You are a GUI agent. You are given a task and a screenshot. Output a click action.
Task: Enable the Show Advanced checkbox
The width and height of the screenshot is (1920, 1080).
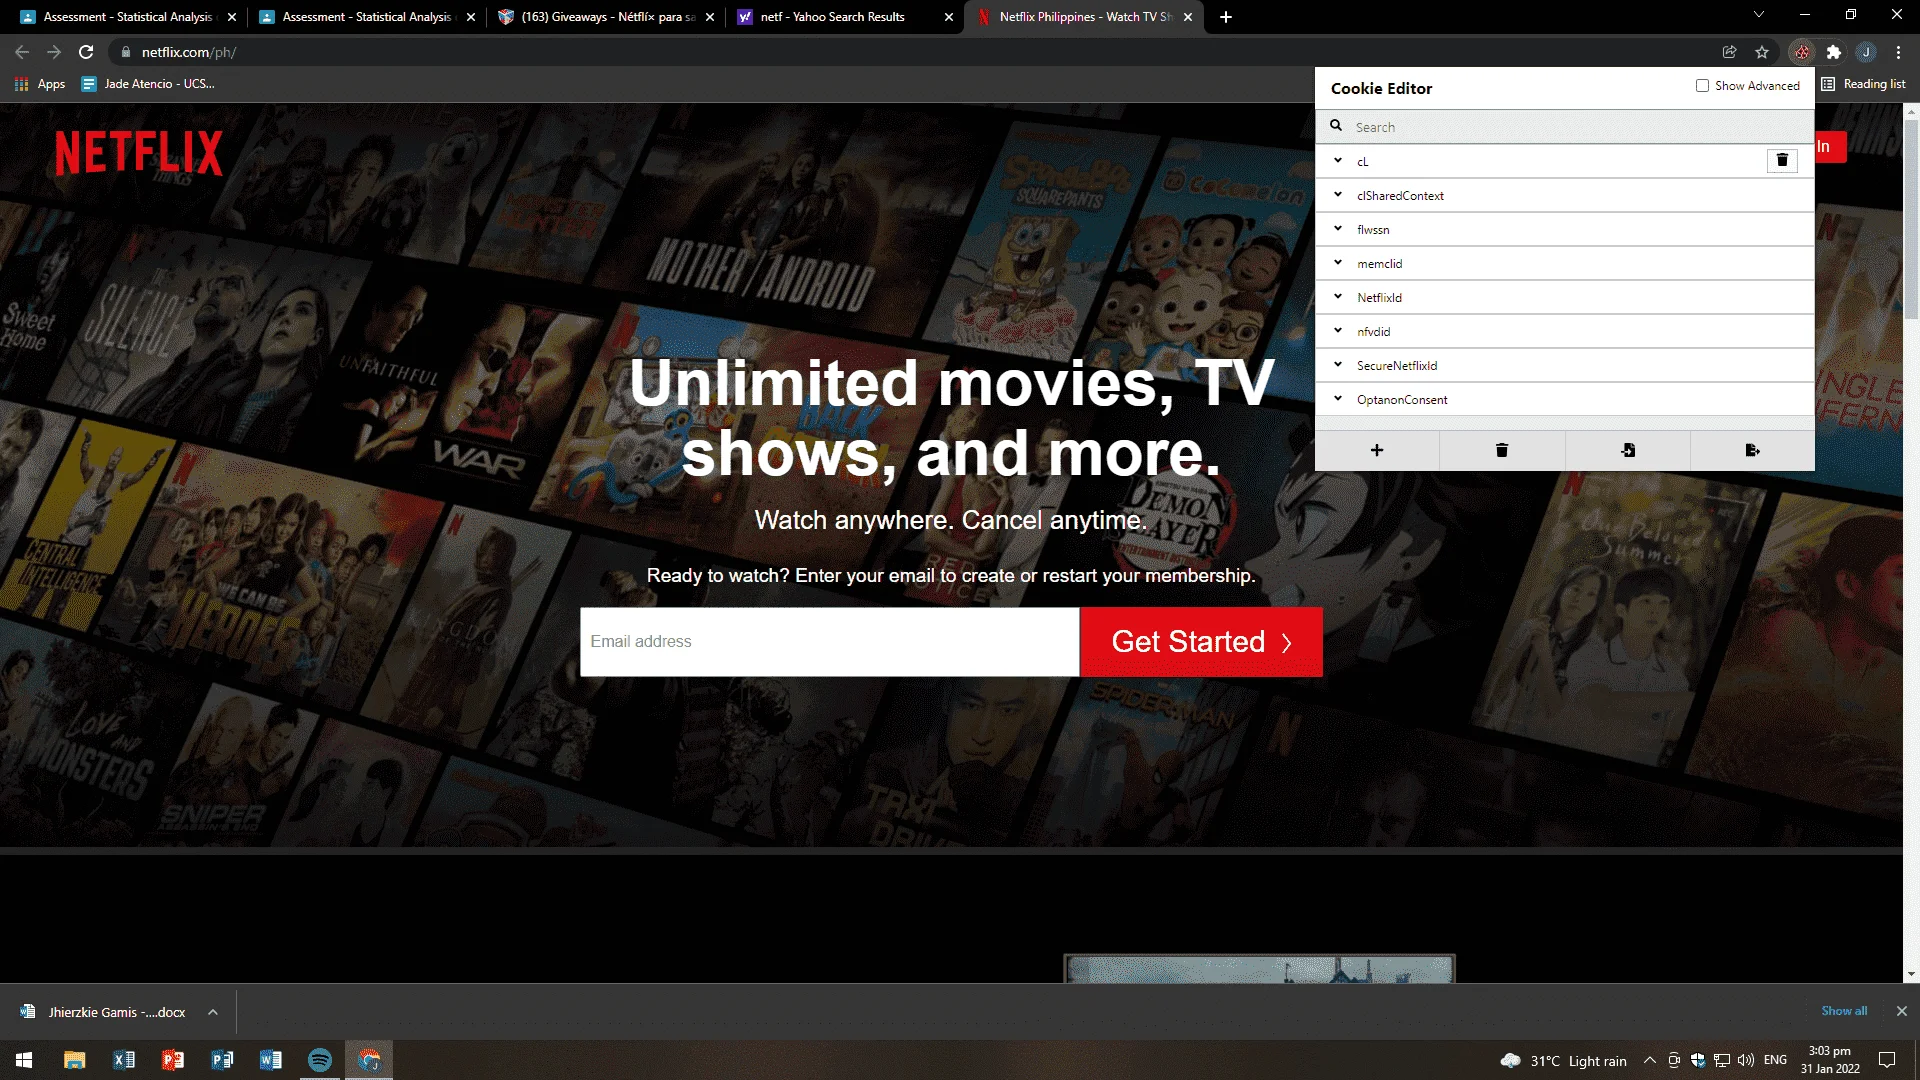point(1702,86)
